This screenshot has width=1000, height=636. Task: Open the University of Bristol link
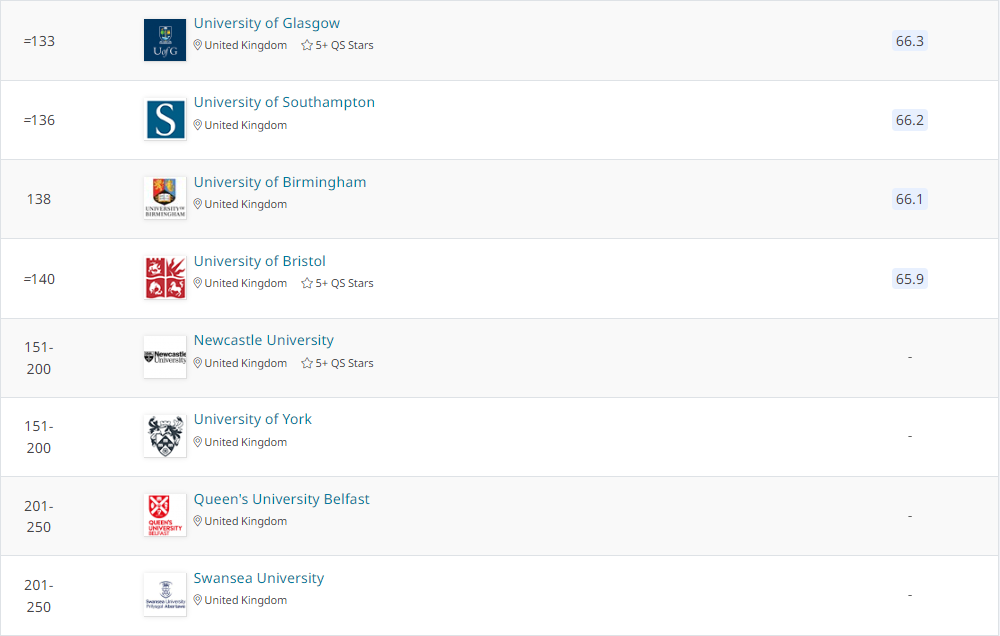click(x=260, y=261)
